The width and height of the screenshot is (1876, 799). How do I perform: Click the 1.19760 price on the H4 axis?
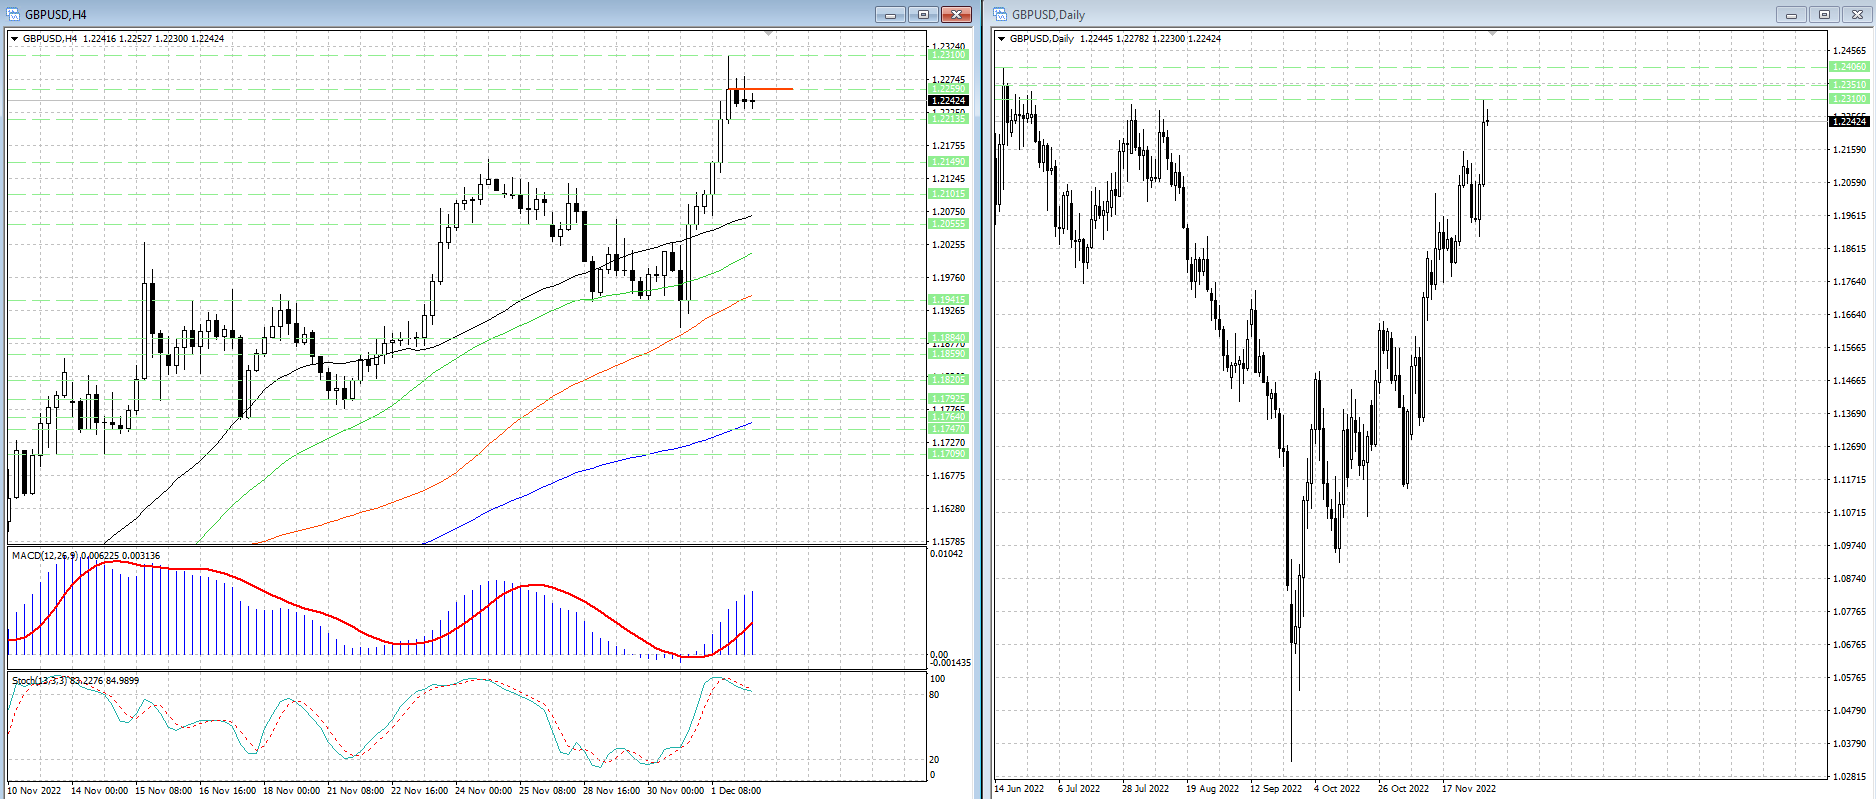[948, 278]
